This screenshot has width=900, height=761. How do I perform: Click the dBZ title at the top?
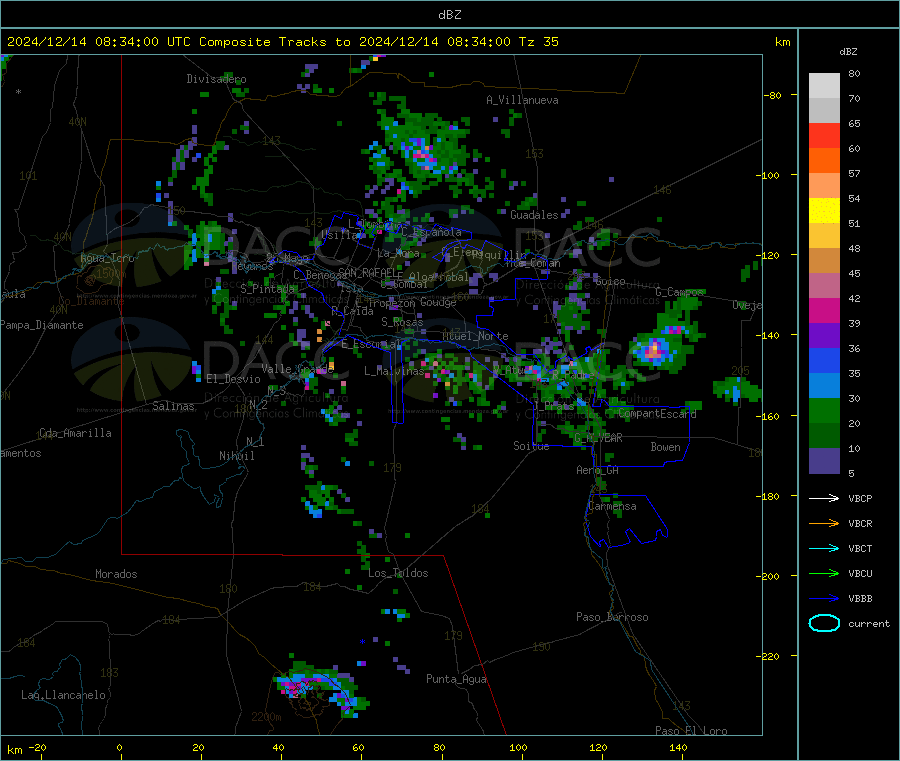[449, 15]
